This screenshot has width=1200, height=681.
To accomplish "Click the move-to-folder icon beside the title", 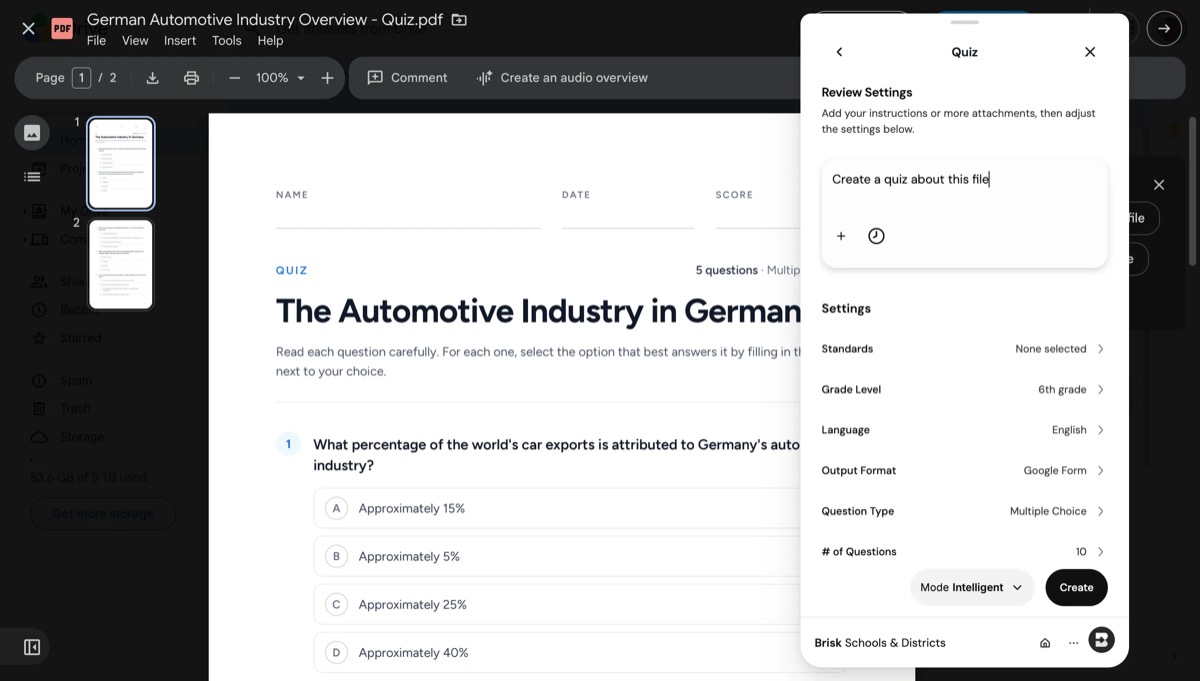I will [x=459, y=20].
